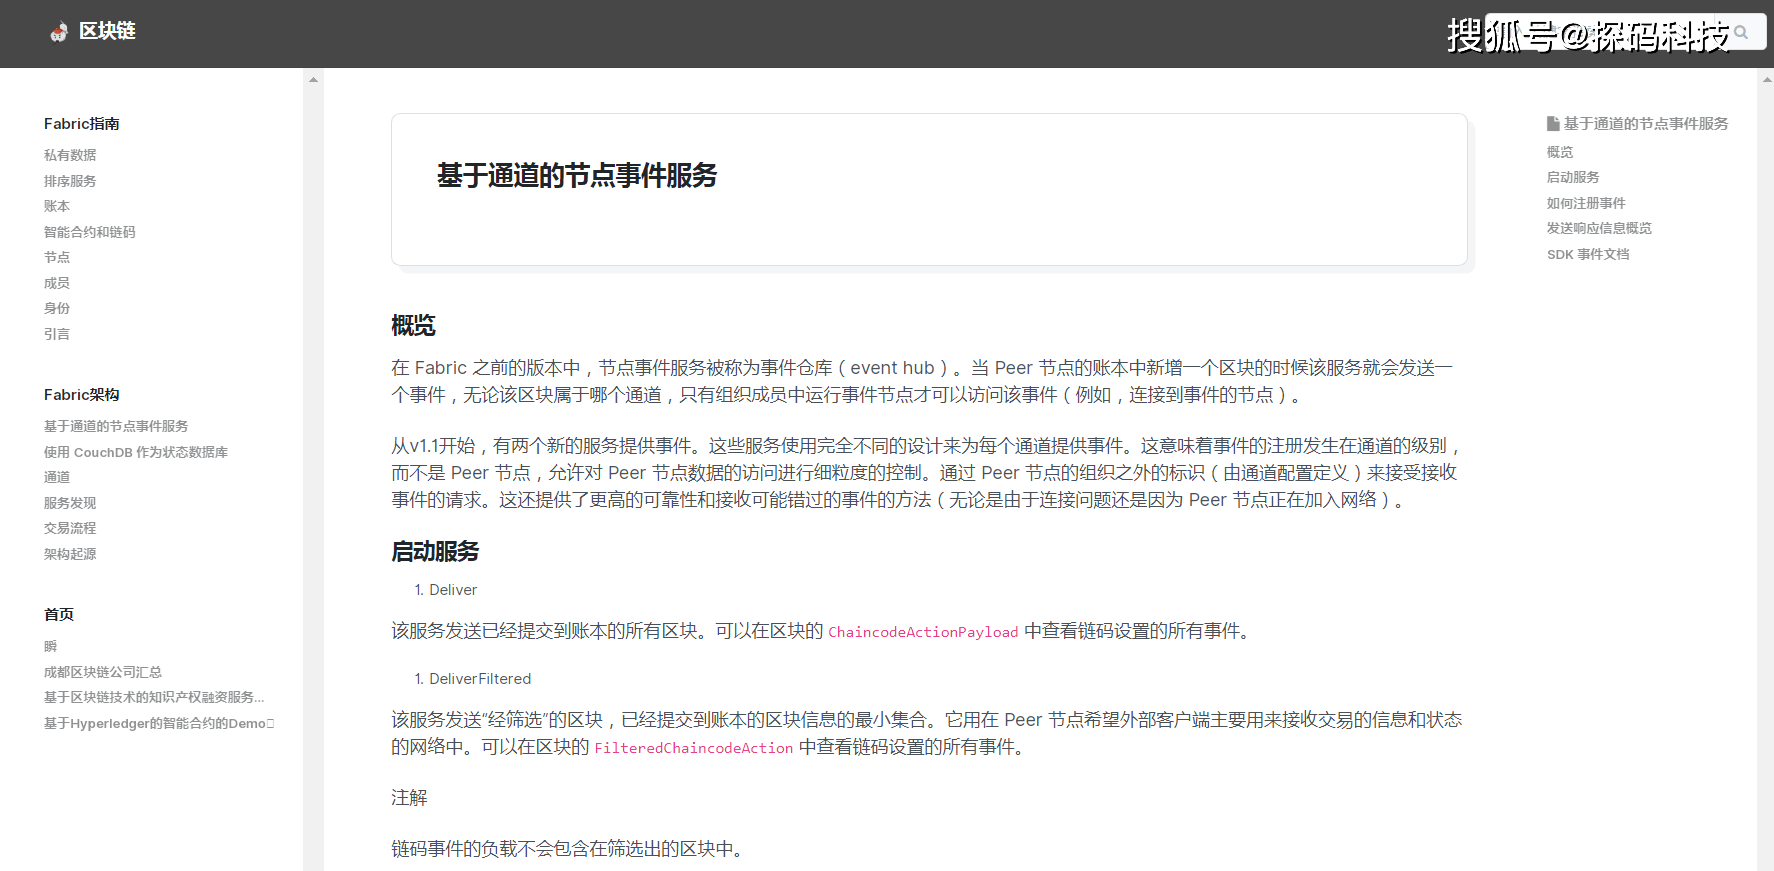The height and width of the screenshot is (871, 1774).
Task: Click the 概览 section heading
Action: click(x=413, y=326)
